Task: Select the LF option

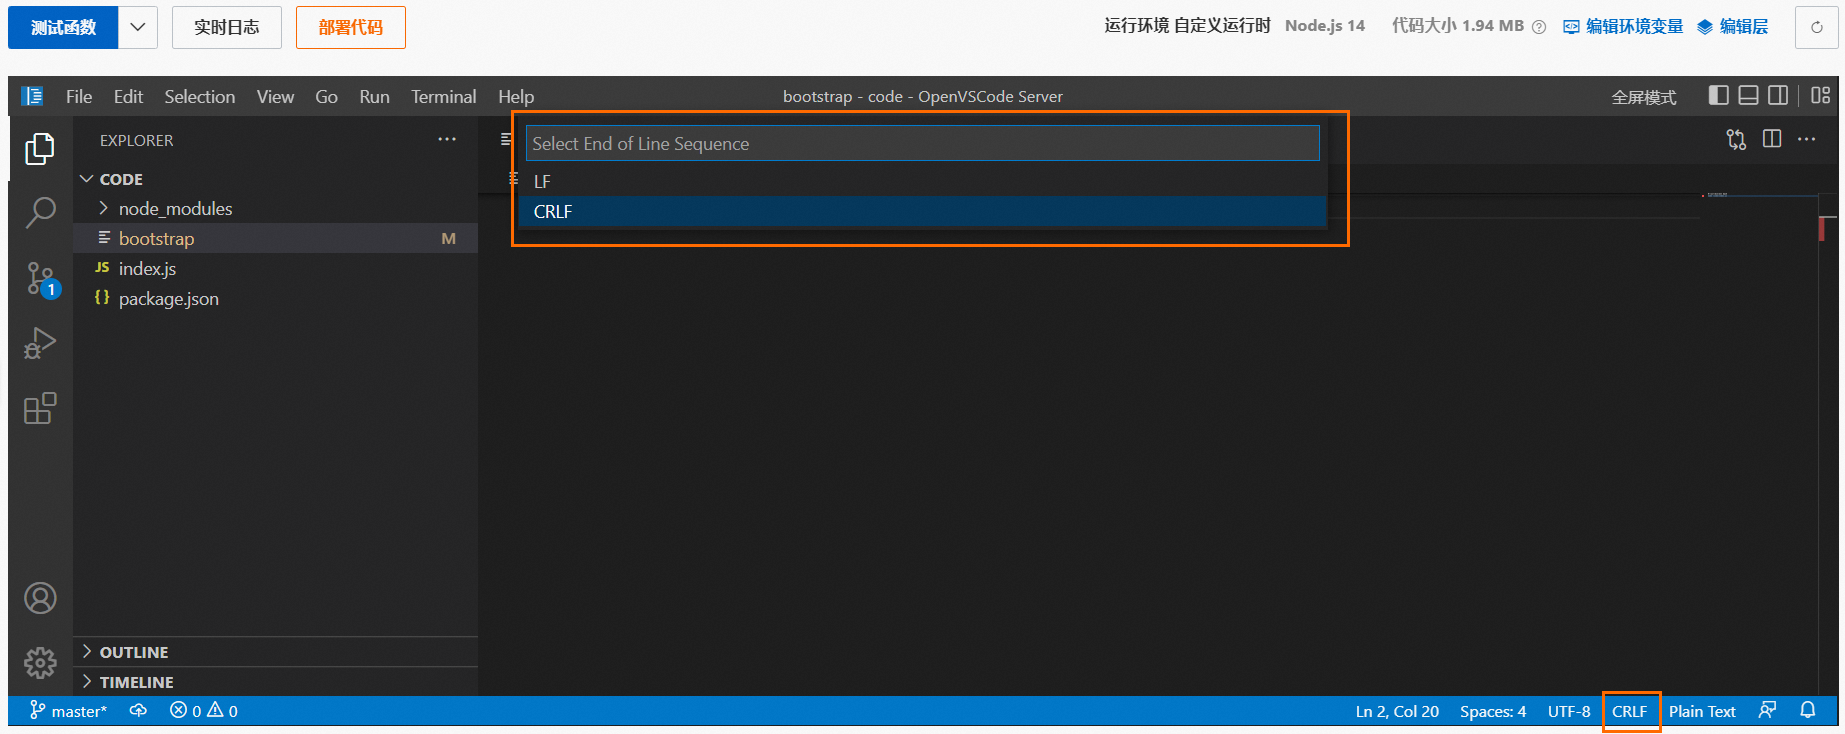Action: click(x=922, y=181)
